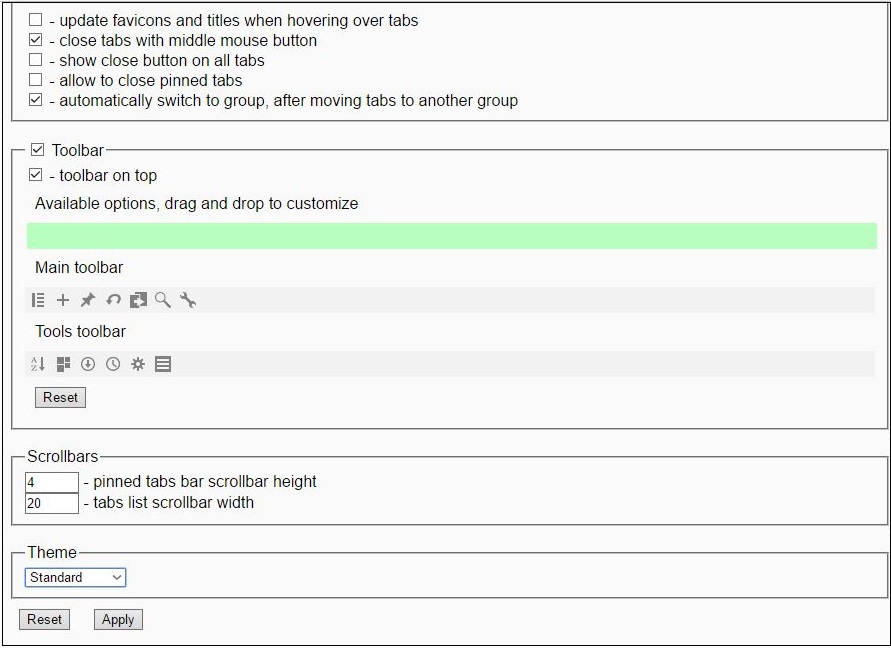Click Reset under the Tools toolbar
891x648 pixels.
pyautogui.click(x=60, y=397)
